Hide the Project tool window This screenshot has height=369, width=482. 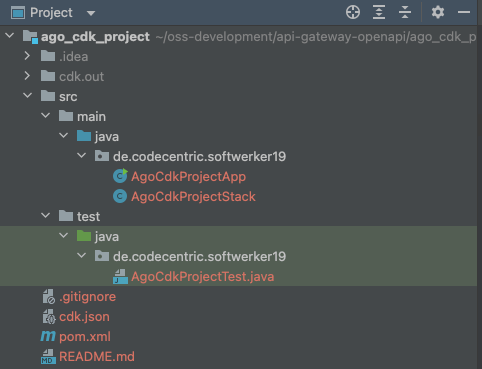point(464,12)
